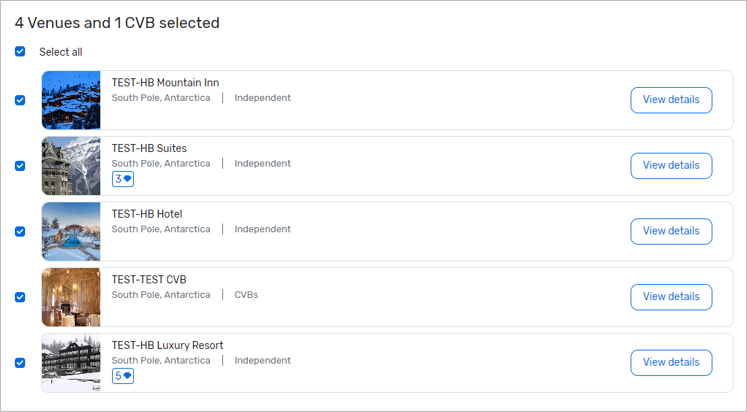View details for TEST-HB Mountain Inn
This screenshot has height=412, width=747.
coord(670,100)
